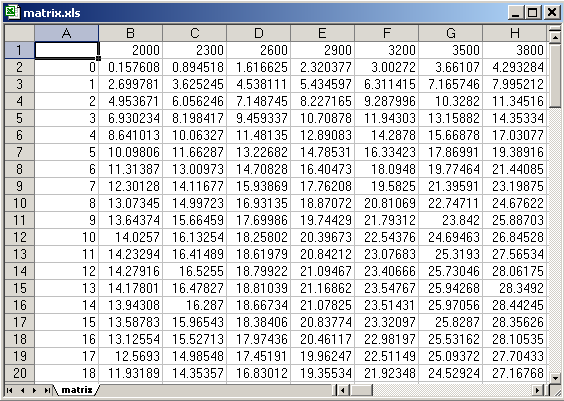Click cell containing 14.2878
The image size is (564, 401).
click(x=387, y=135)
